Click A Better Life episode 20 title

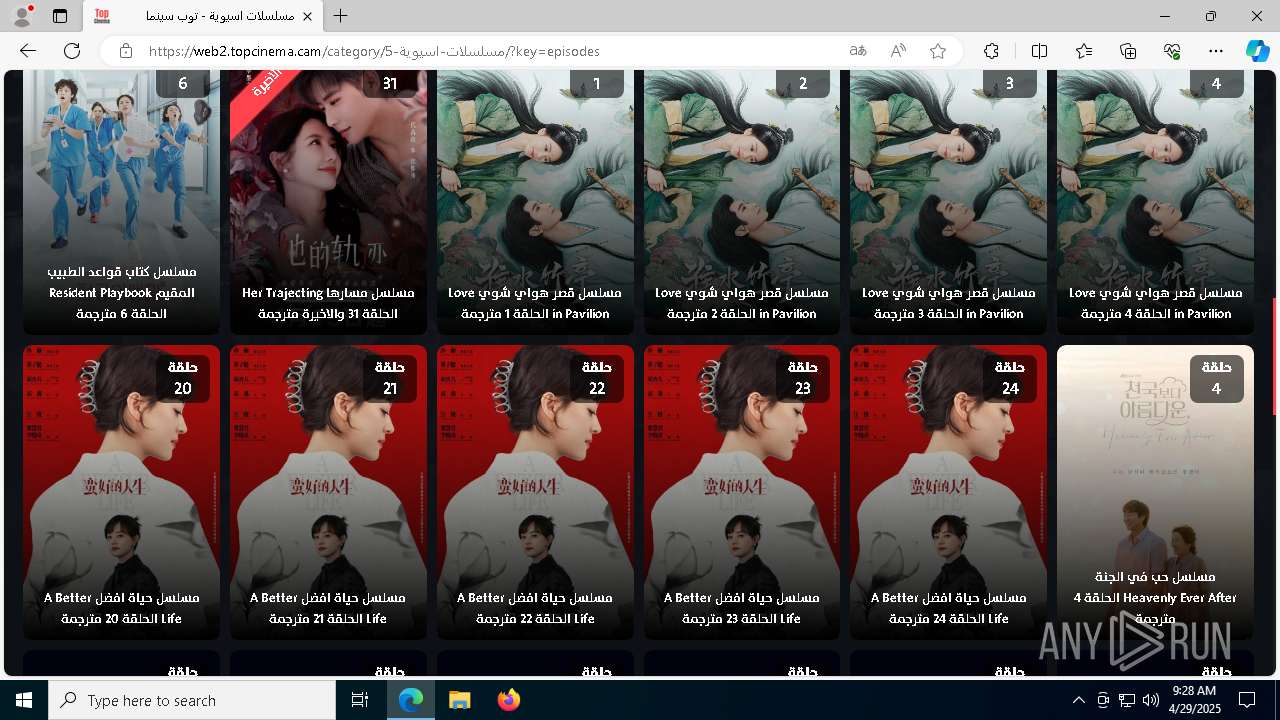coord(122,608)
